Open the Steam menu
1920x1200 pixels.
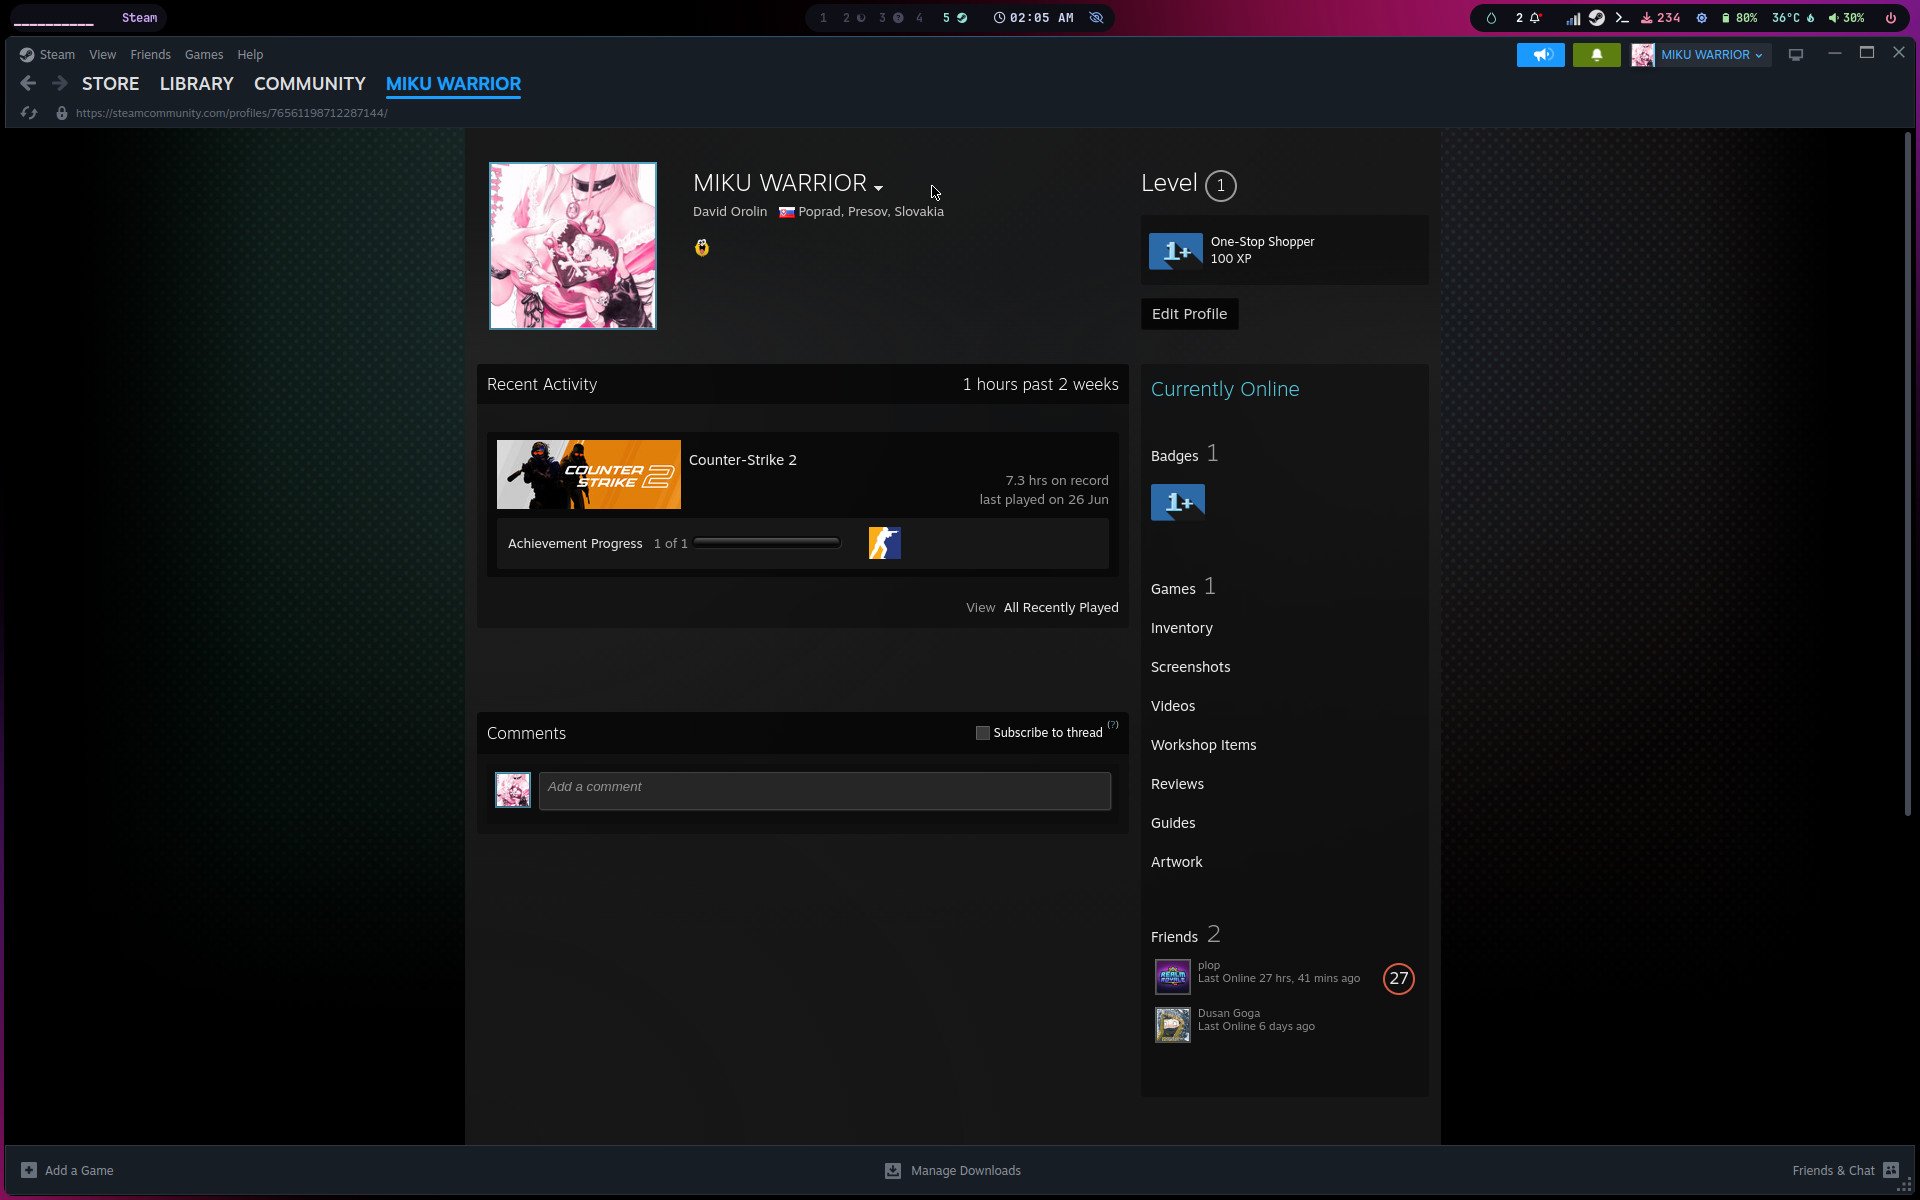point(57,55)
